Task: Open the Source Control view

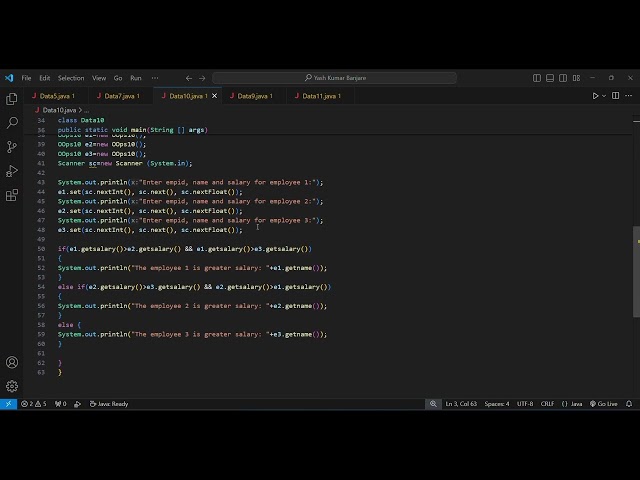Action: click(x=12, y=147)
